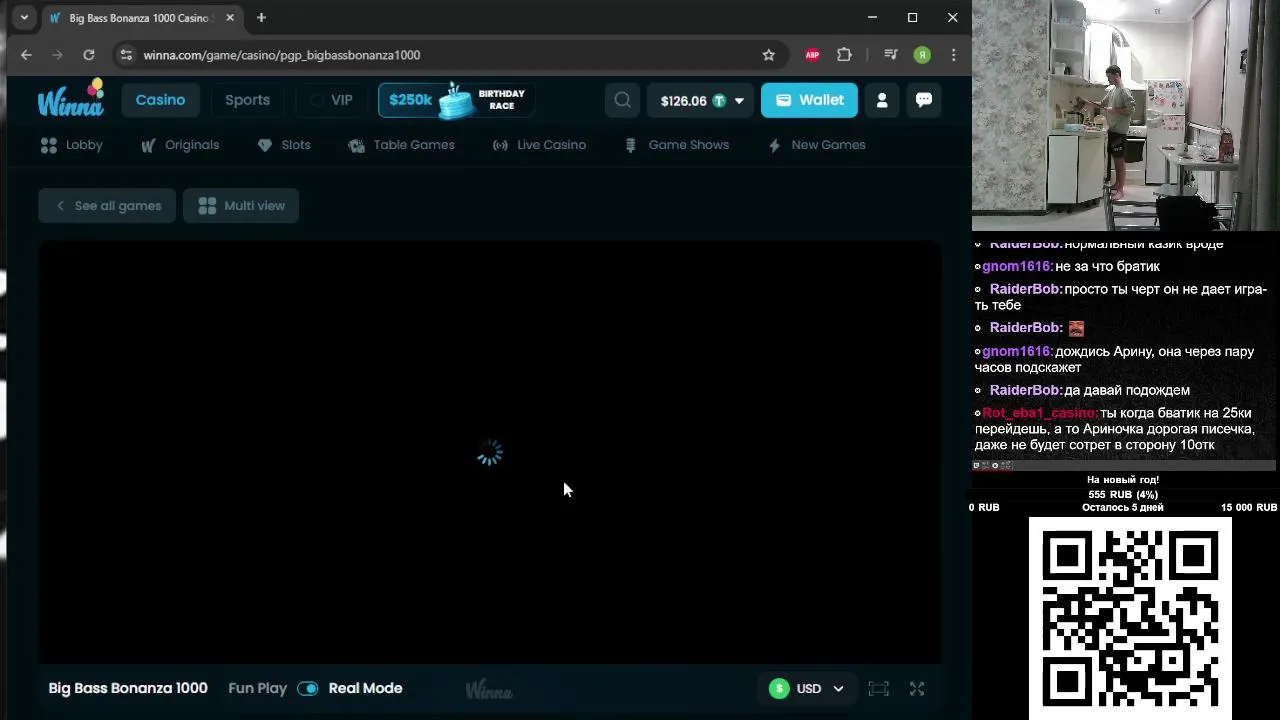Open the Chrome three-dot menu
Viewport: 1280px width, 720px height.
click(x=953, y=55)
